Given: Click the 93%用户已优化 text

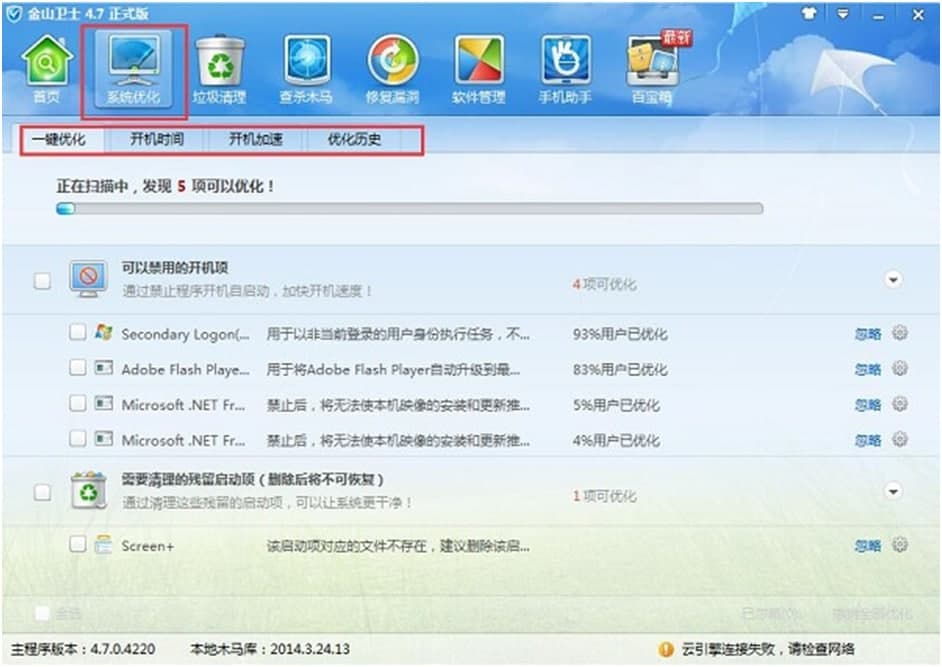Looking at the screenshot, I should pyautogui.click(x=619, y=334).
